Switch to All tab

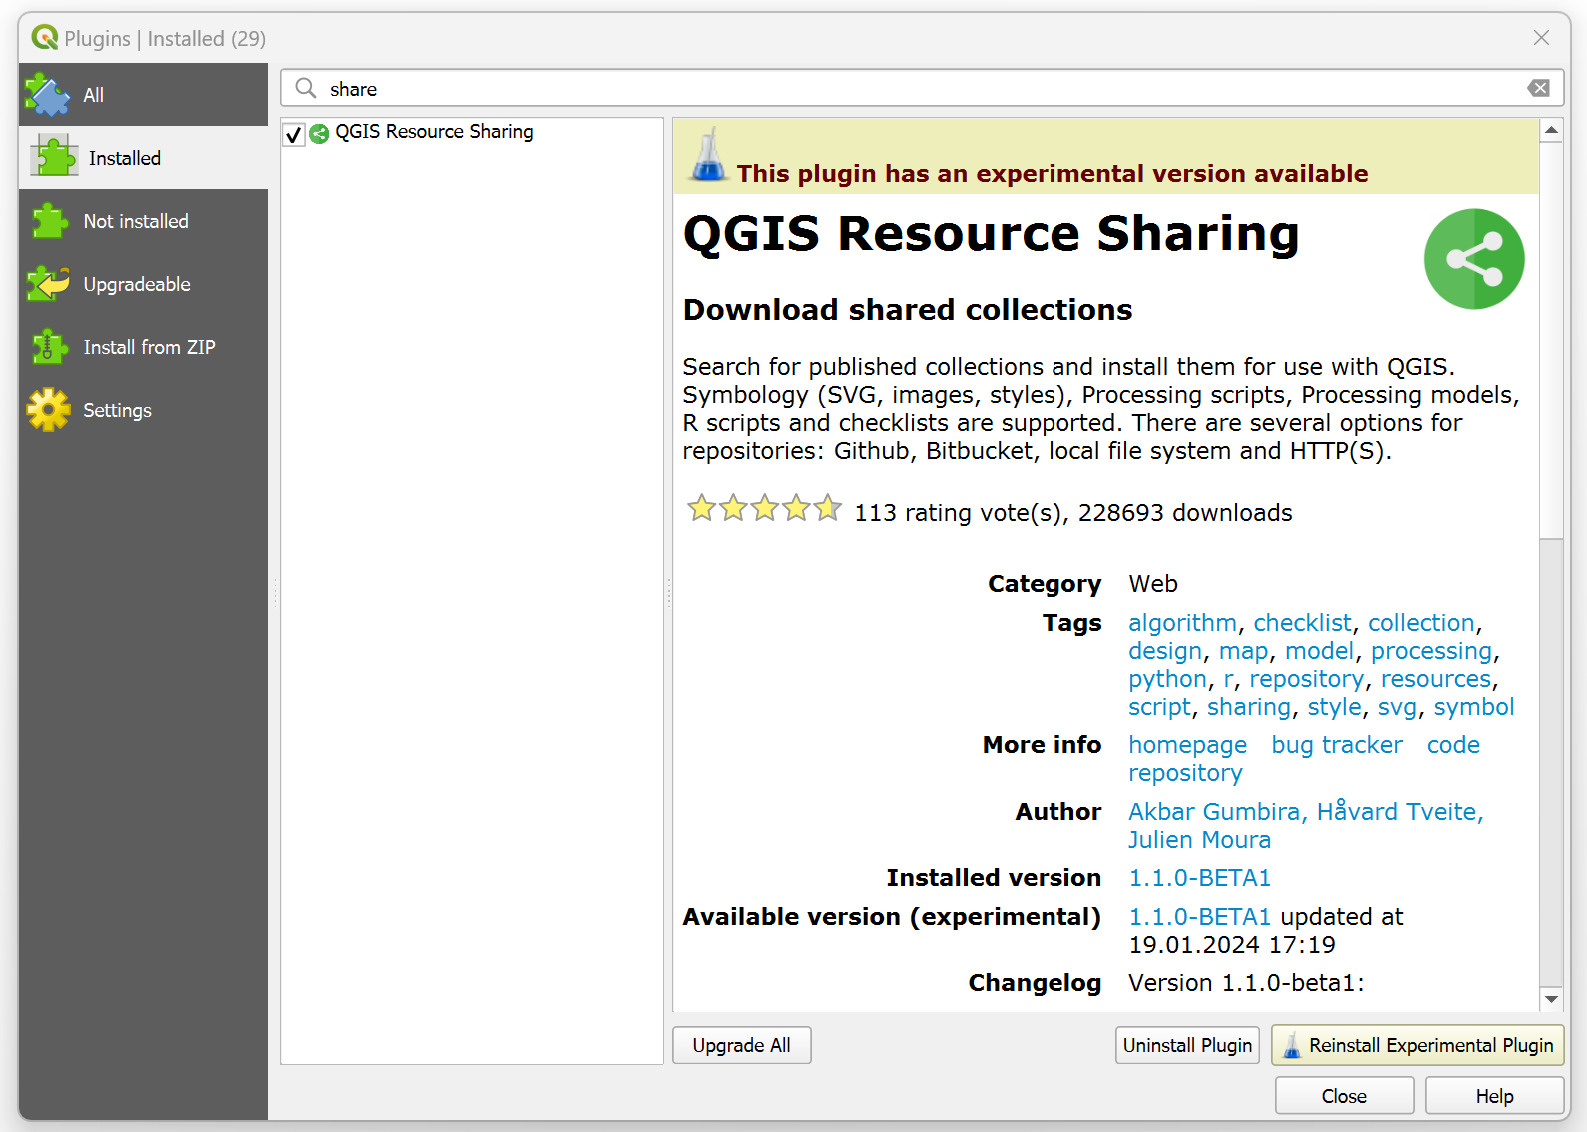(x=143, y=95)
